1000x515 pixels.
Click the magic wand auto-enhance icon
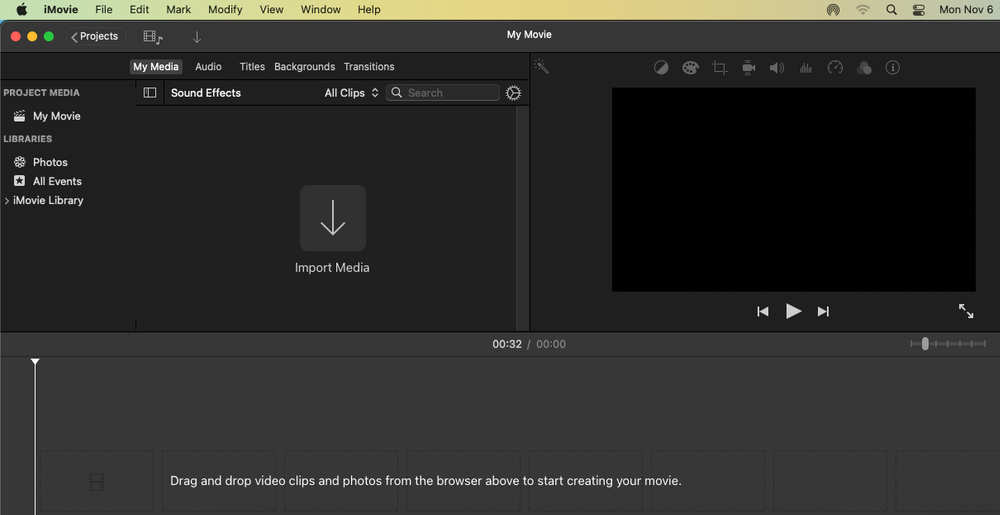541,67
